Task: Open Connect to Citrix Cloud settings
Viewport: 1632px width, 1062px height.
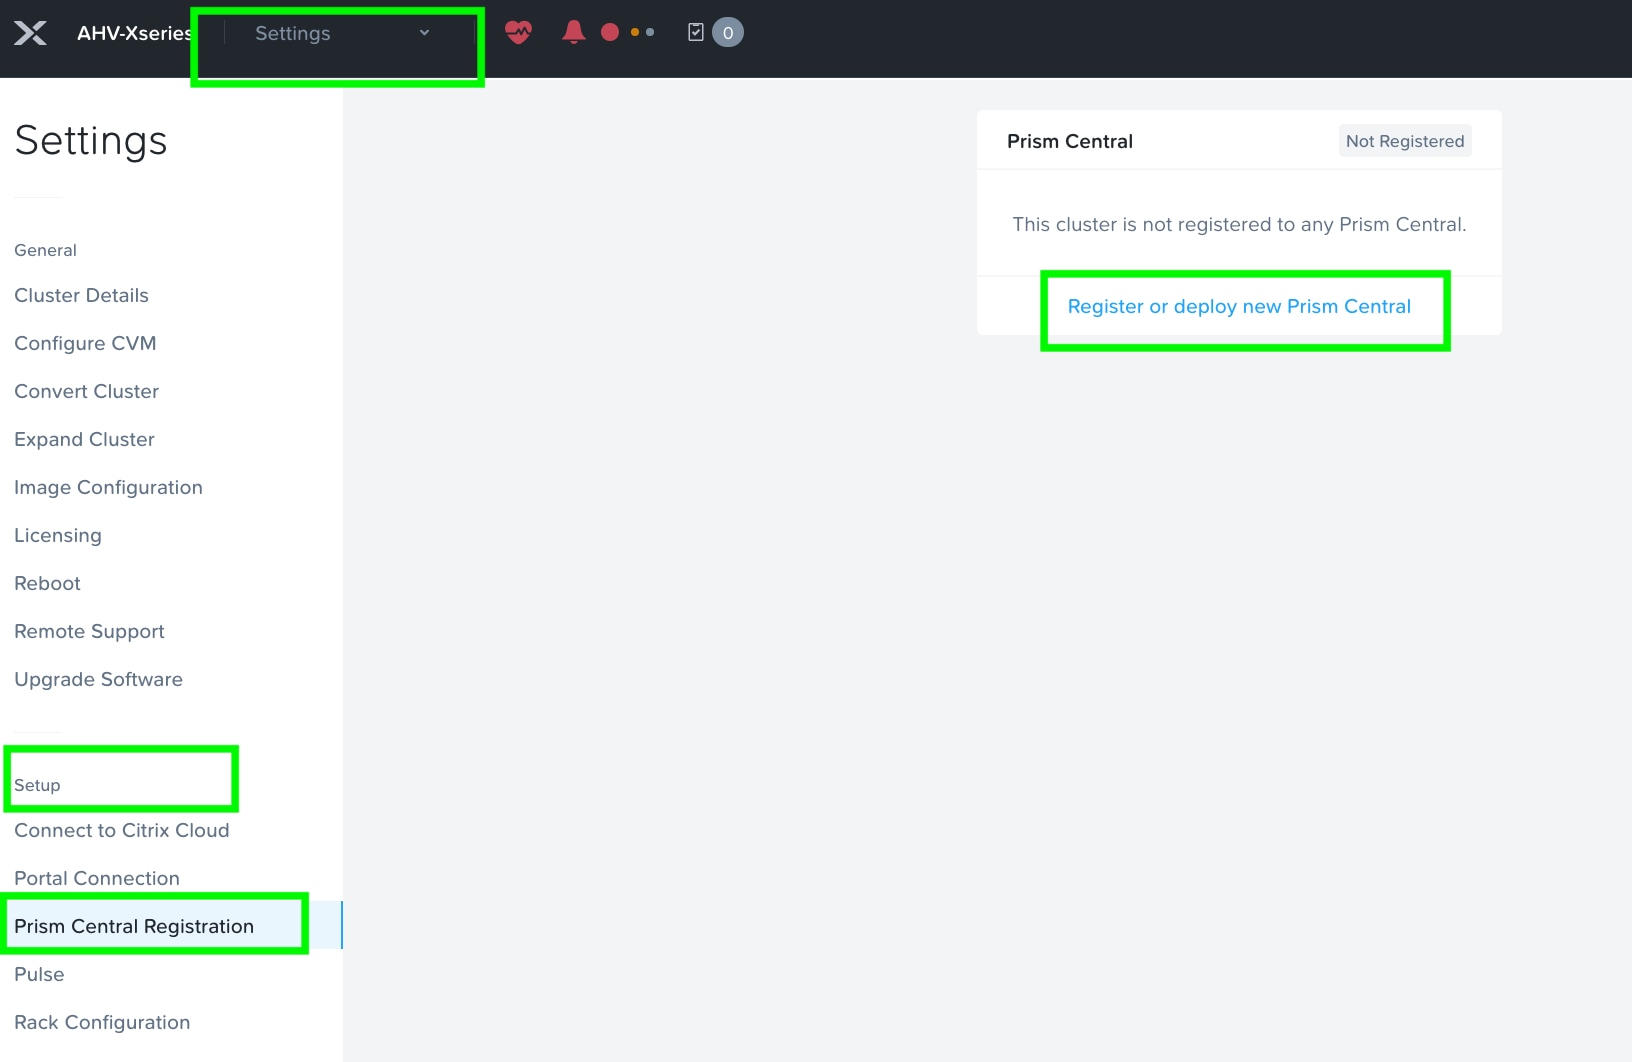Action: pyautogui.click(x=121, y=830)
